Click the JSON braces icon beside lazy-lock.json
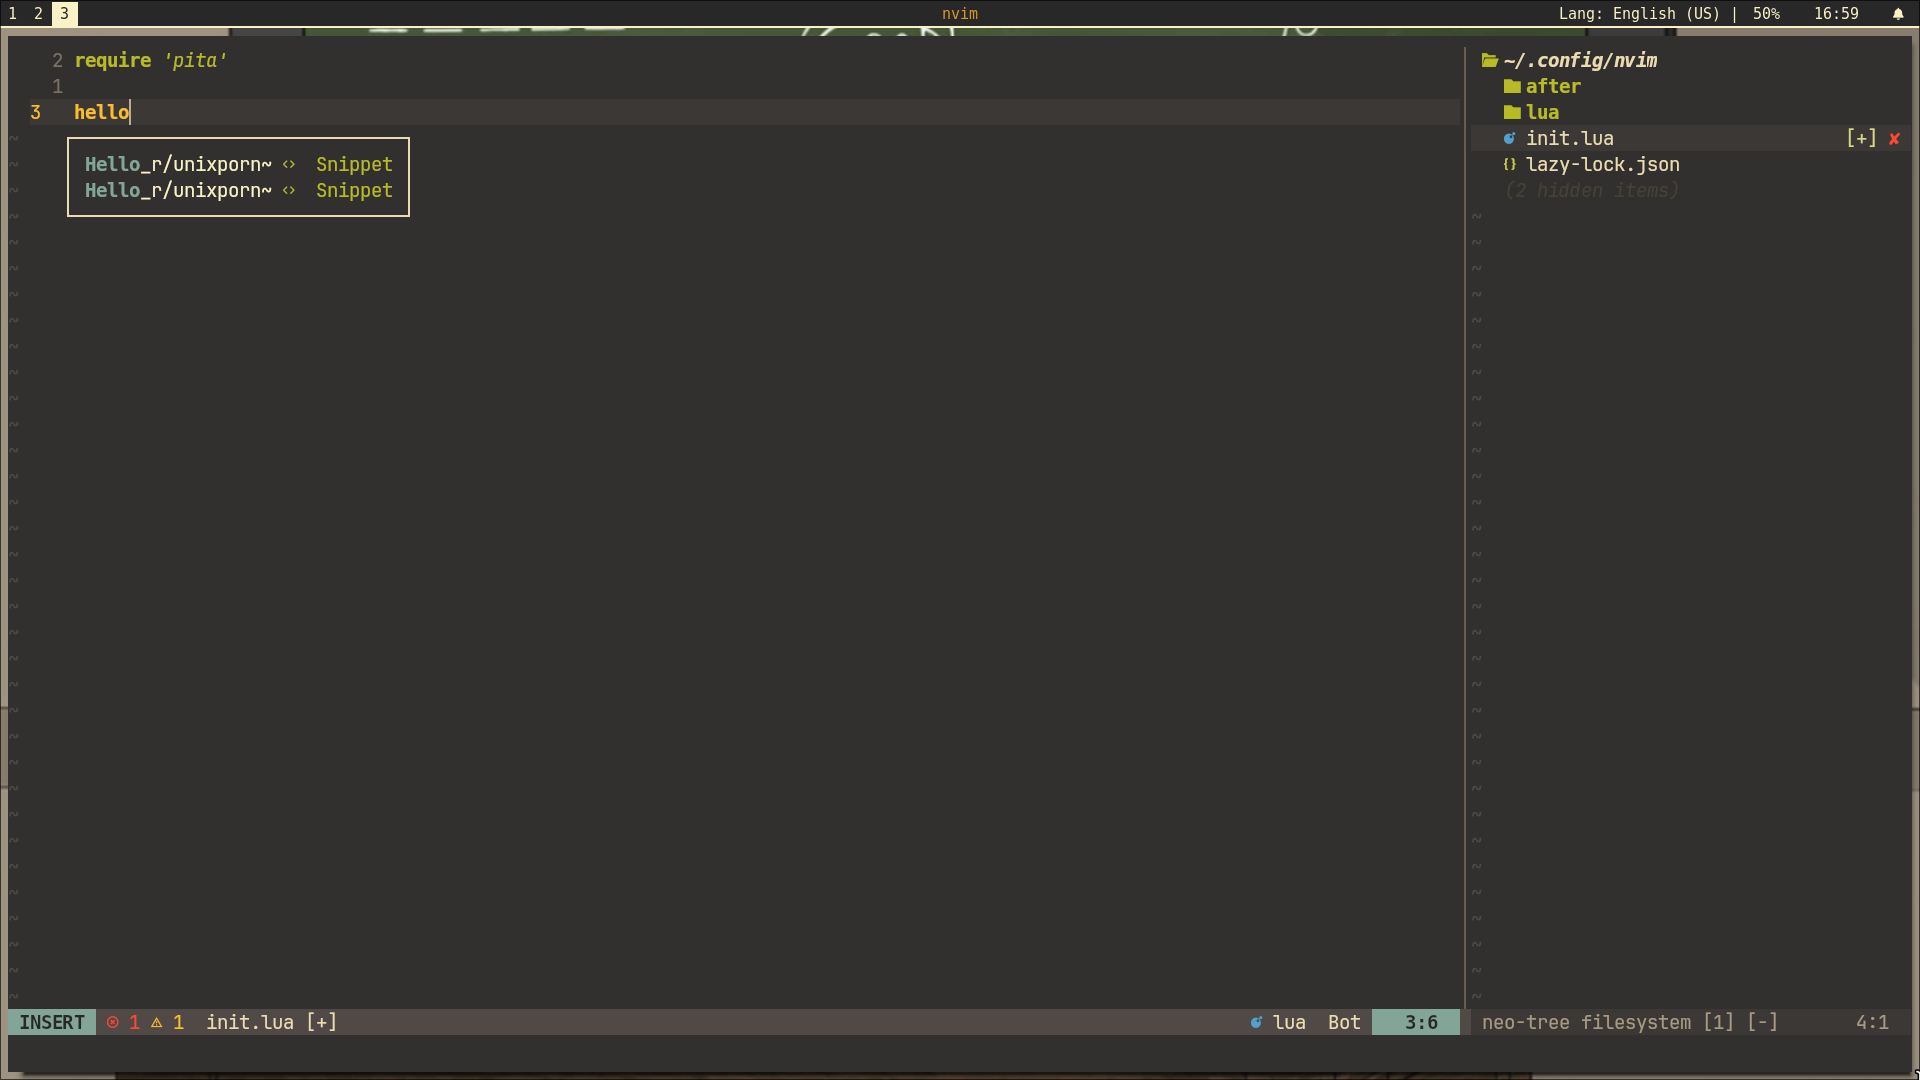Viewport: 1920px width, 1080px height. (x=1509, y=165)
